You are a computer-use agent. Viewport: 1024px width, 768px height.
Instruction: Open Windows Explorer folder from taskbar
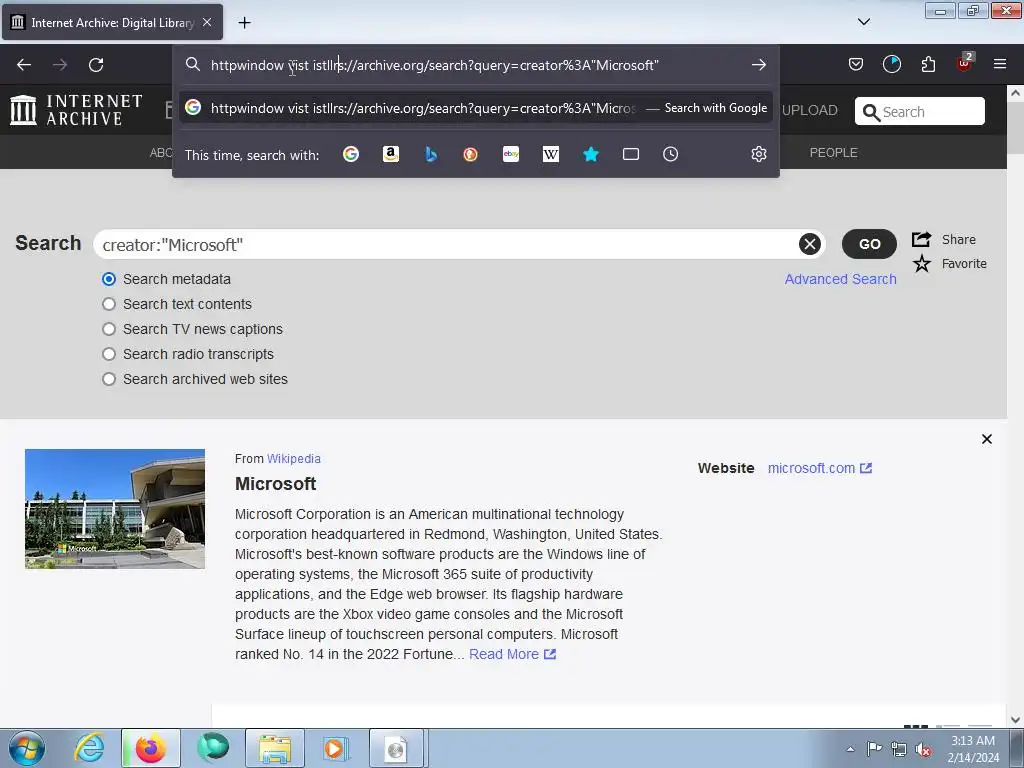click(275, 748)
